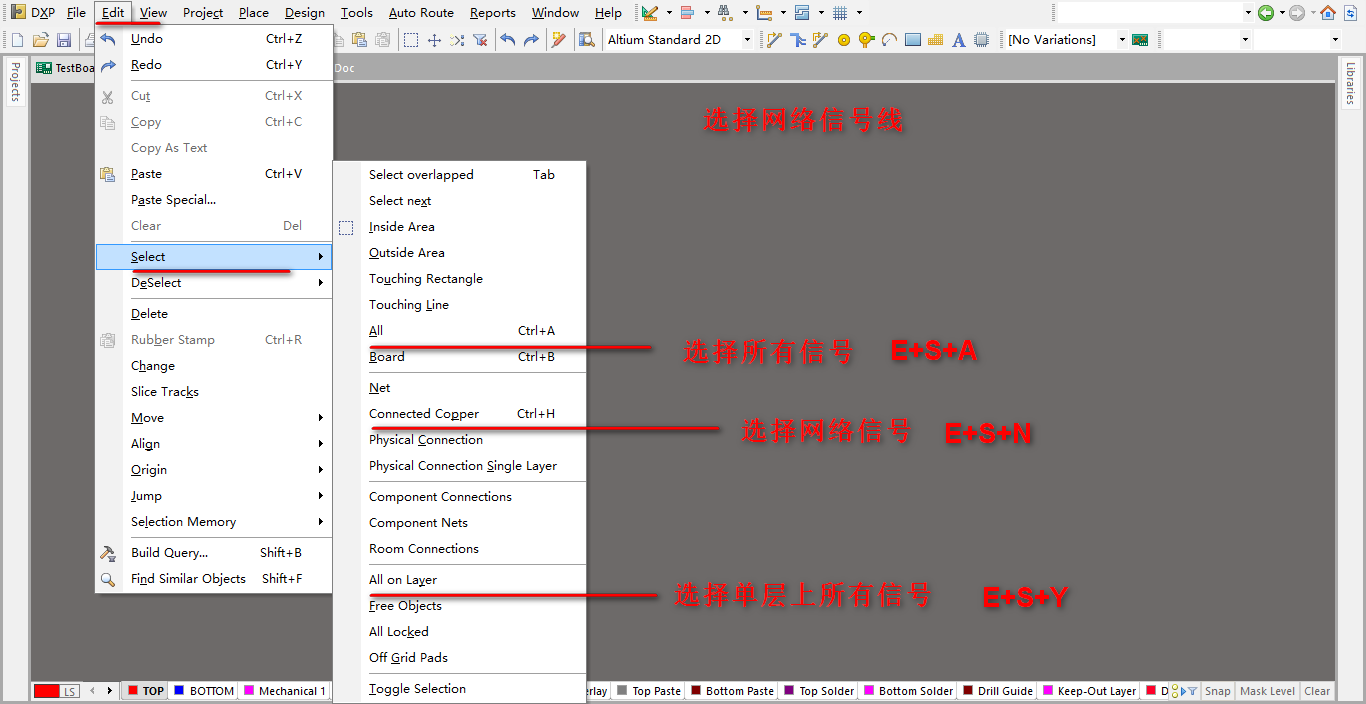This screenshot has width=1366, height=704.
Task: Click the red LS layer color swatch
Action: point(47,691)
